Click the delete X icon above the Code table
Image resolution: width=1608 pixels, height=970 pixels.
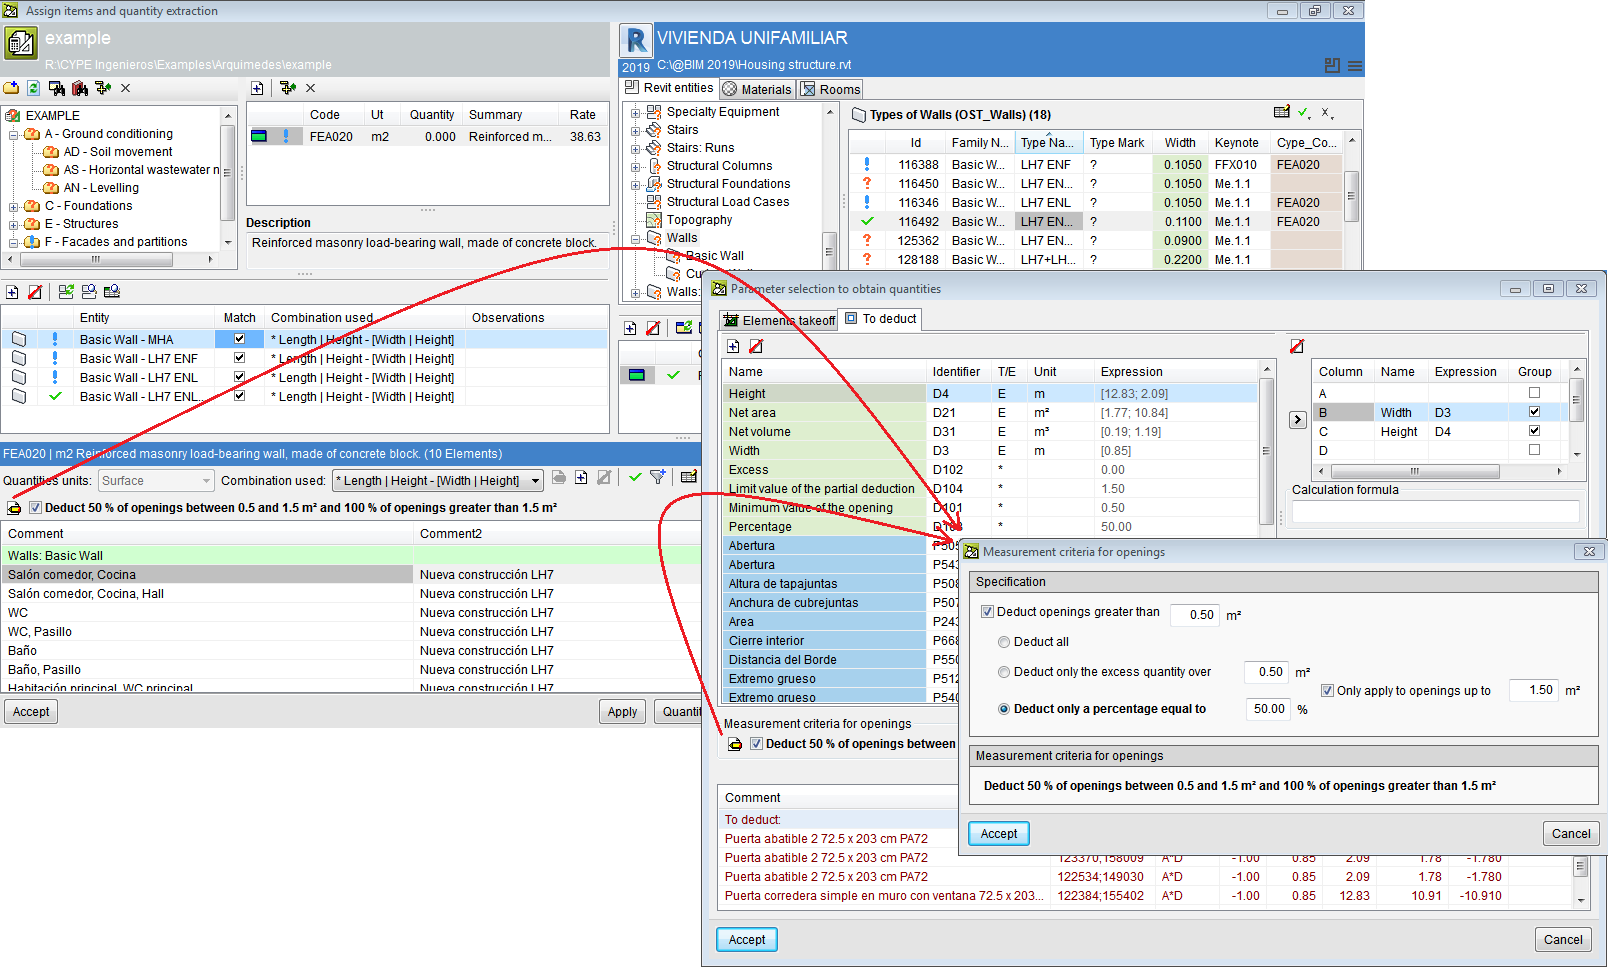(x=311, y=88)
